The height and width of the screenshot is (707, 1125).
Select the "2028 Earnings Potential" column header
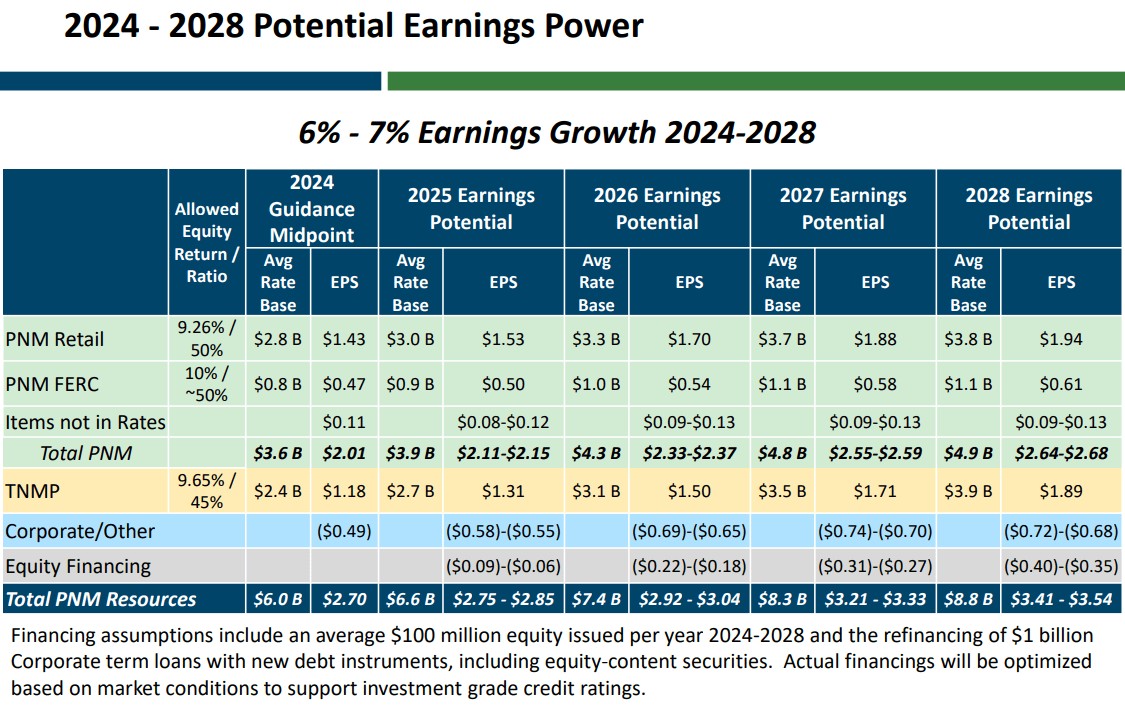pos(1029,208)
